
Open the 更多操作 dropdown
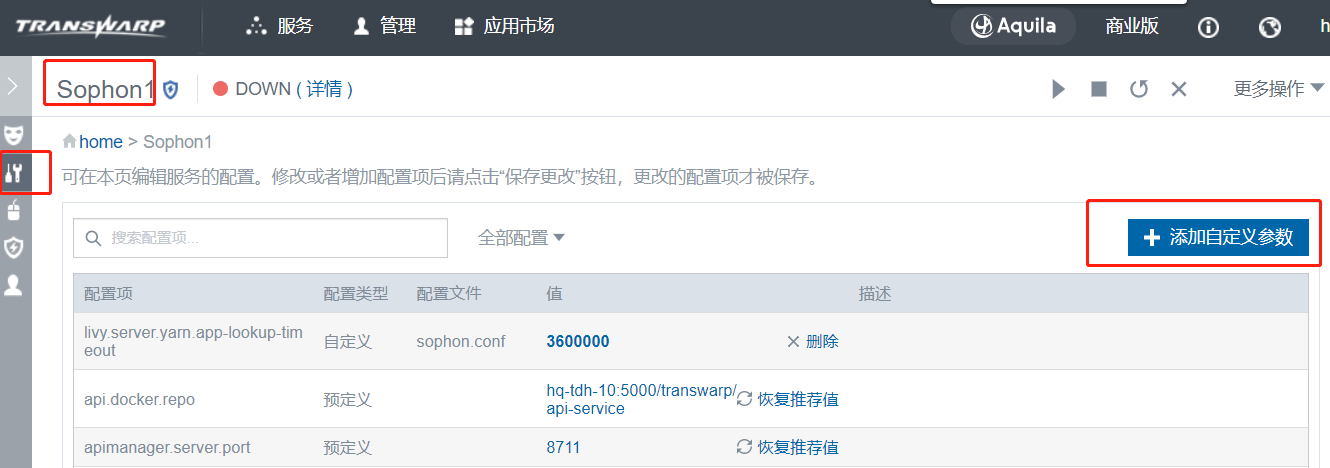coord(1279,89)
